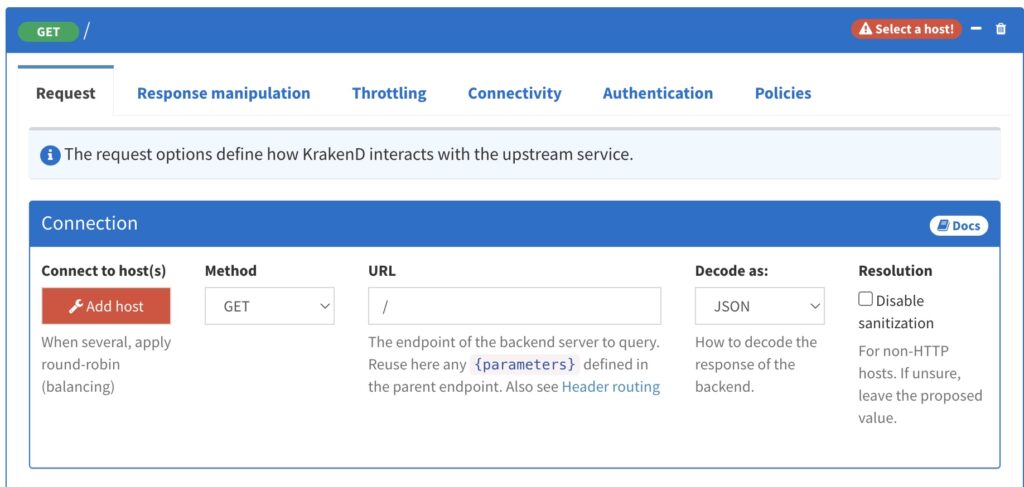Screen dimensions: 1024x487
Task: Delete the backend using the trash icon
Action: [x=1000, y=29]
